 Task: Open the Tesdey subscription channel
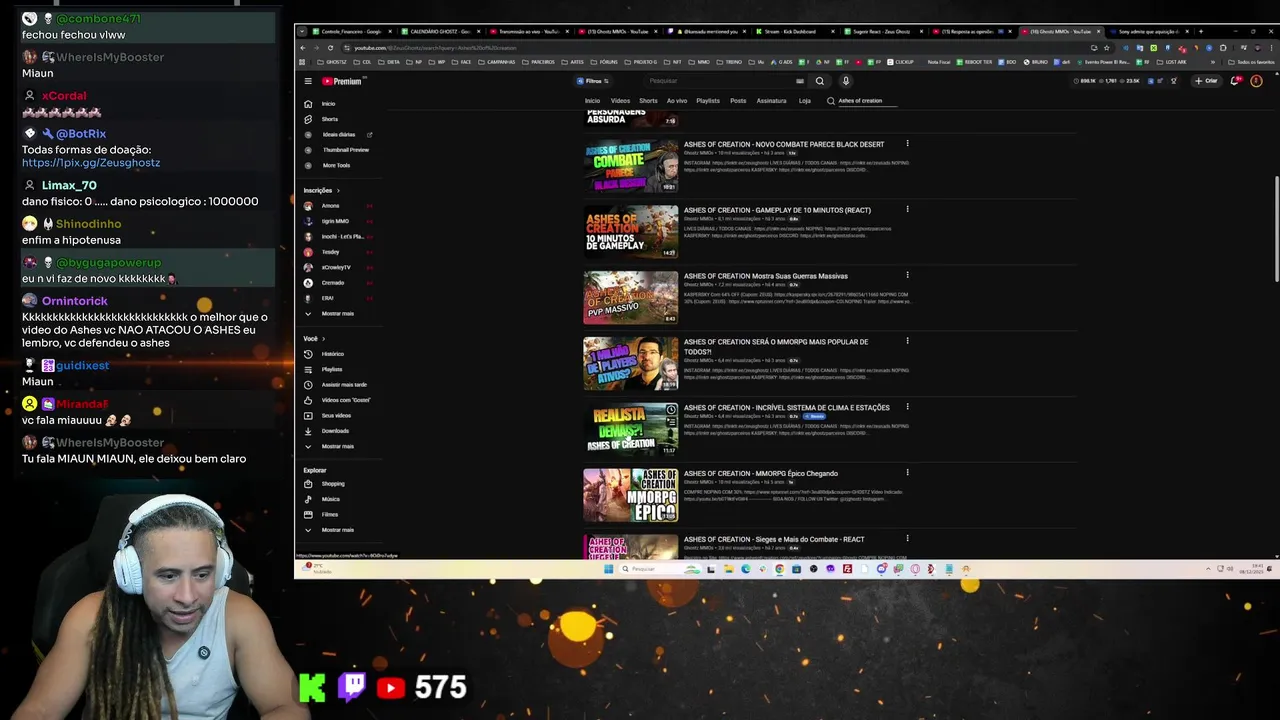[x=330, y=252]
